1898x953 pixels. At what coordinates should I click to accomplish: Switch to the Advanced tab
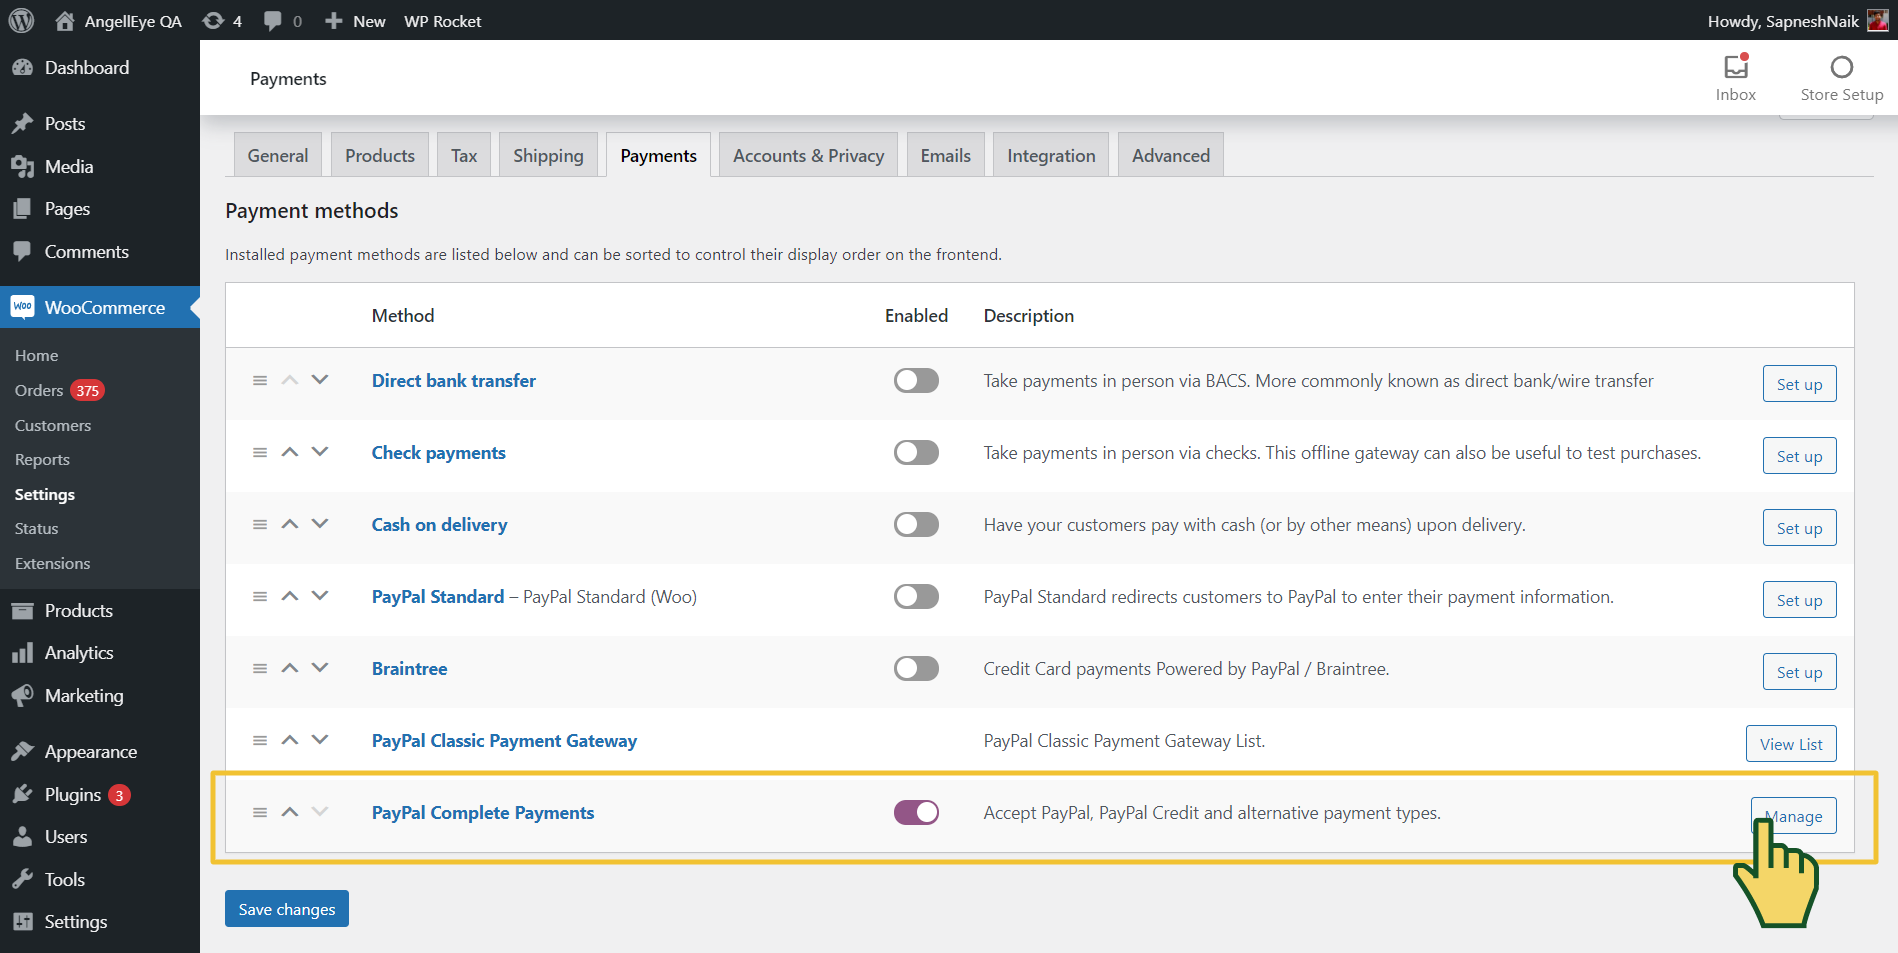click(x=1171, y=155)
